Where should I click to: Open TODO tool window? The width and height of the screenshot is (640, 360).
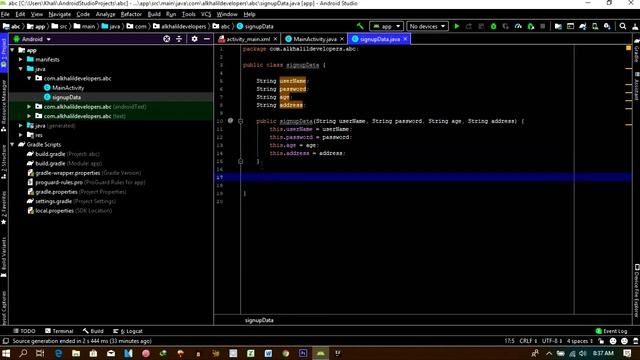pos(24,331)
